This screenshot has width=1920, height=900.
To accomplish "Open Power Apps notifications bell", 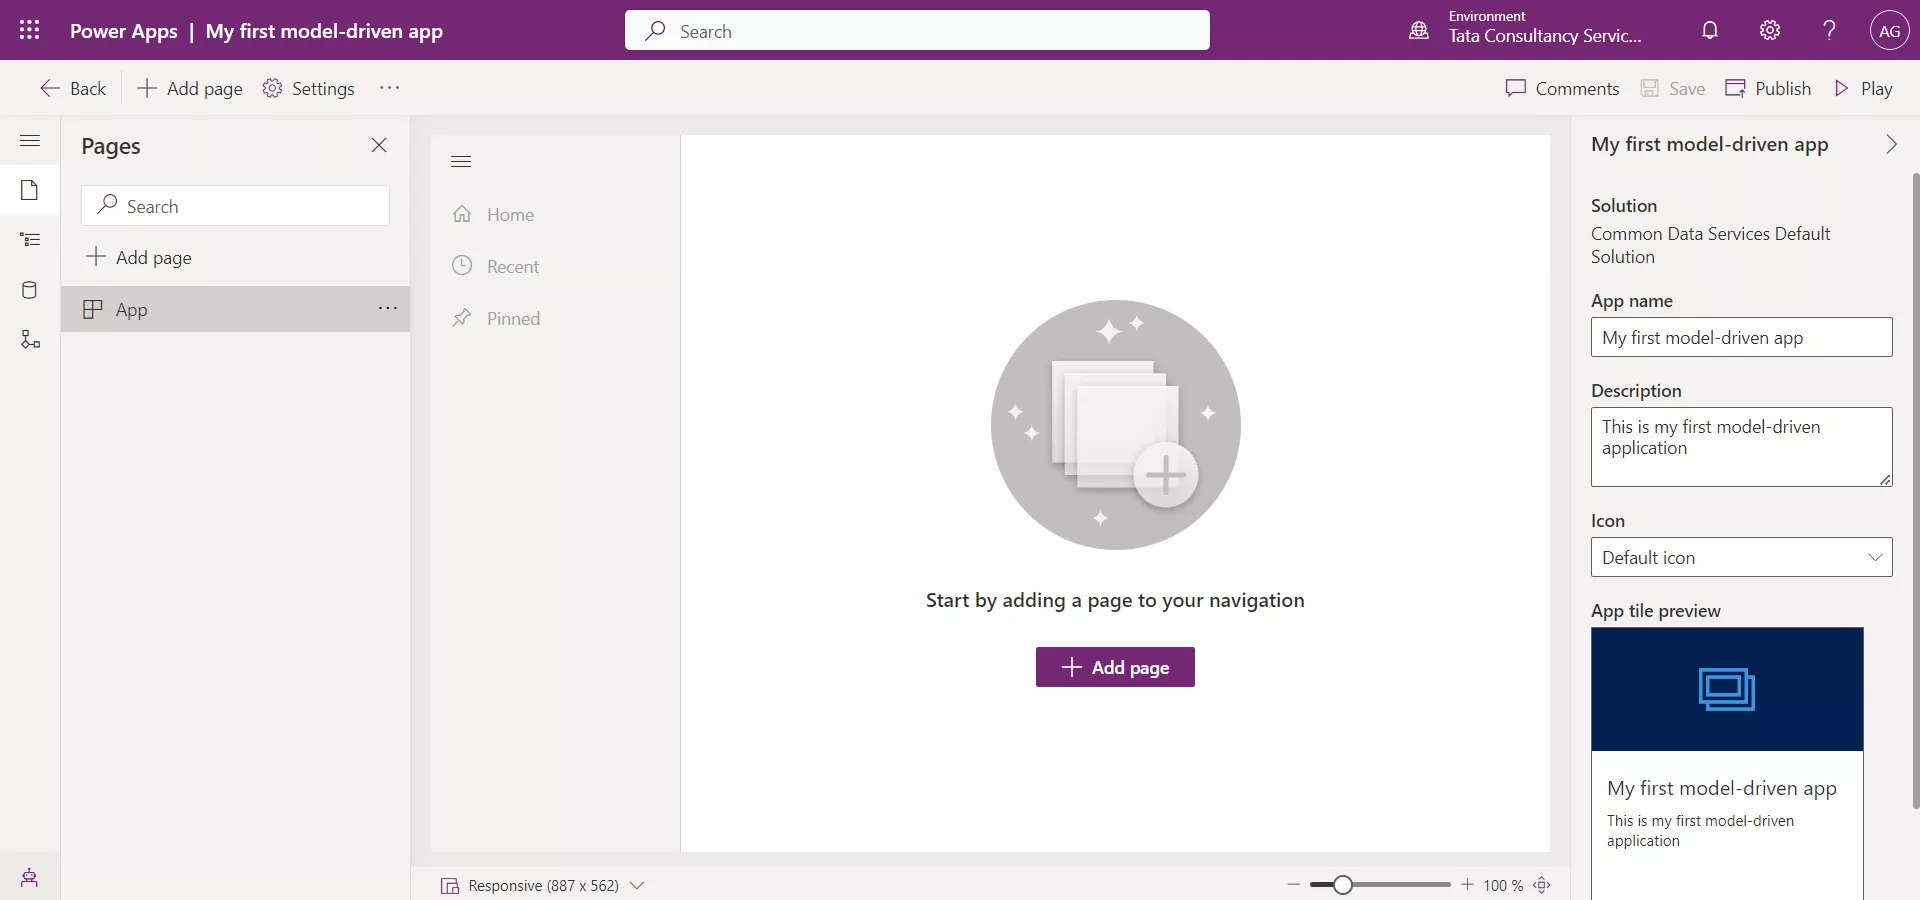I will (1709, 30).
